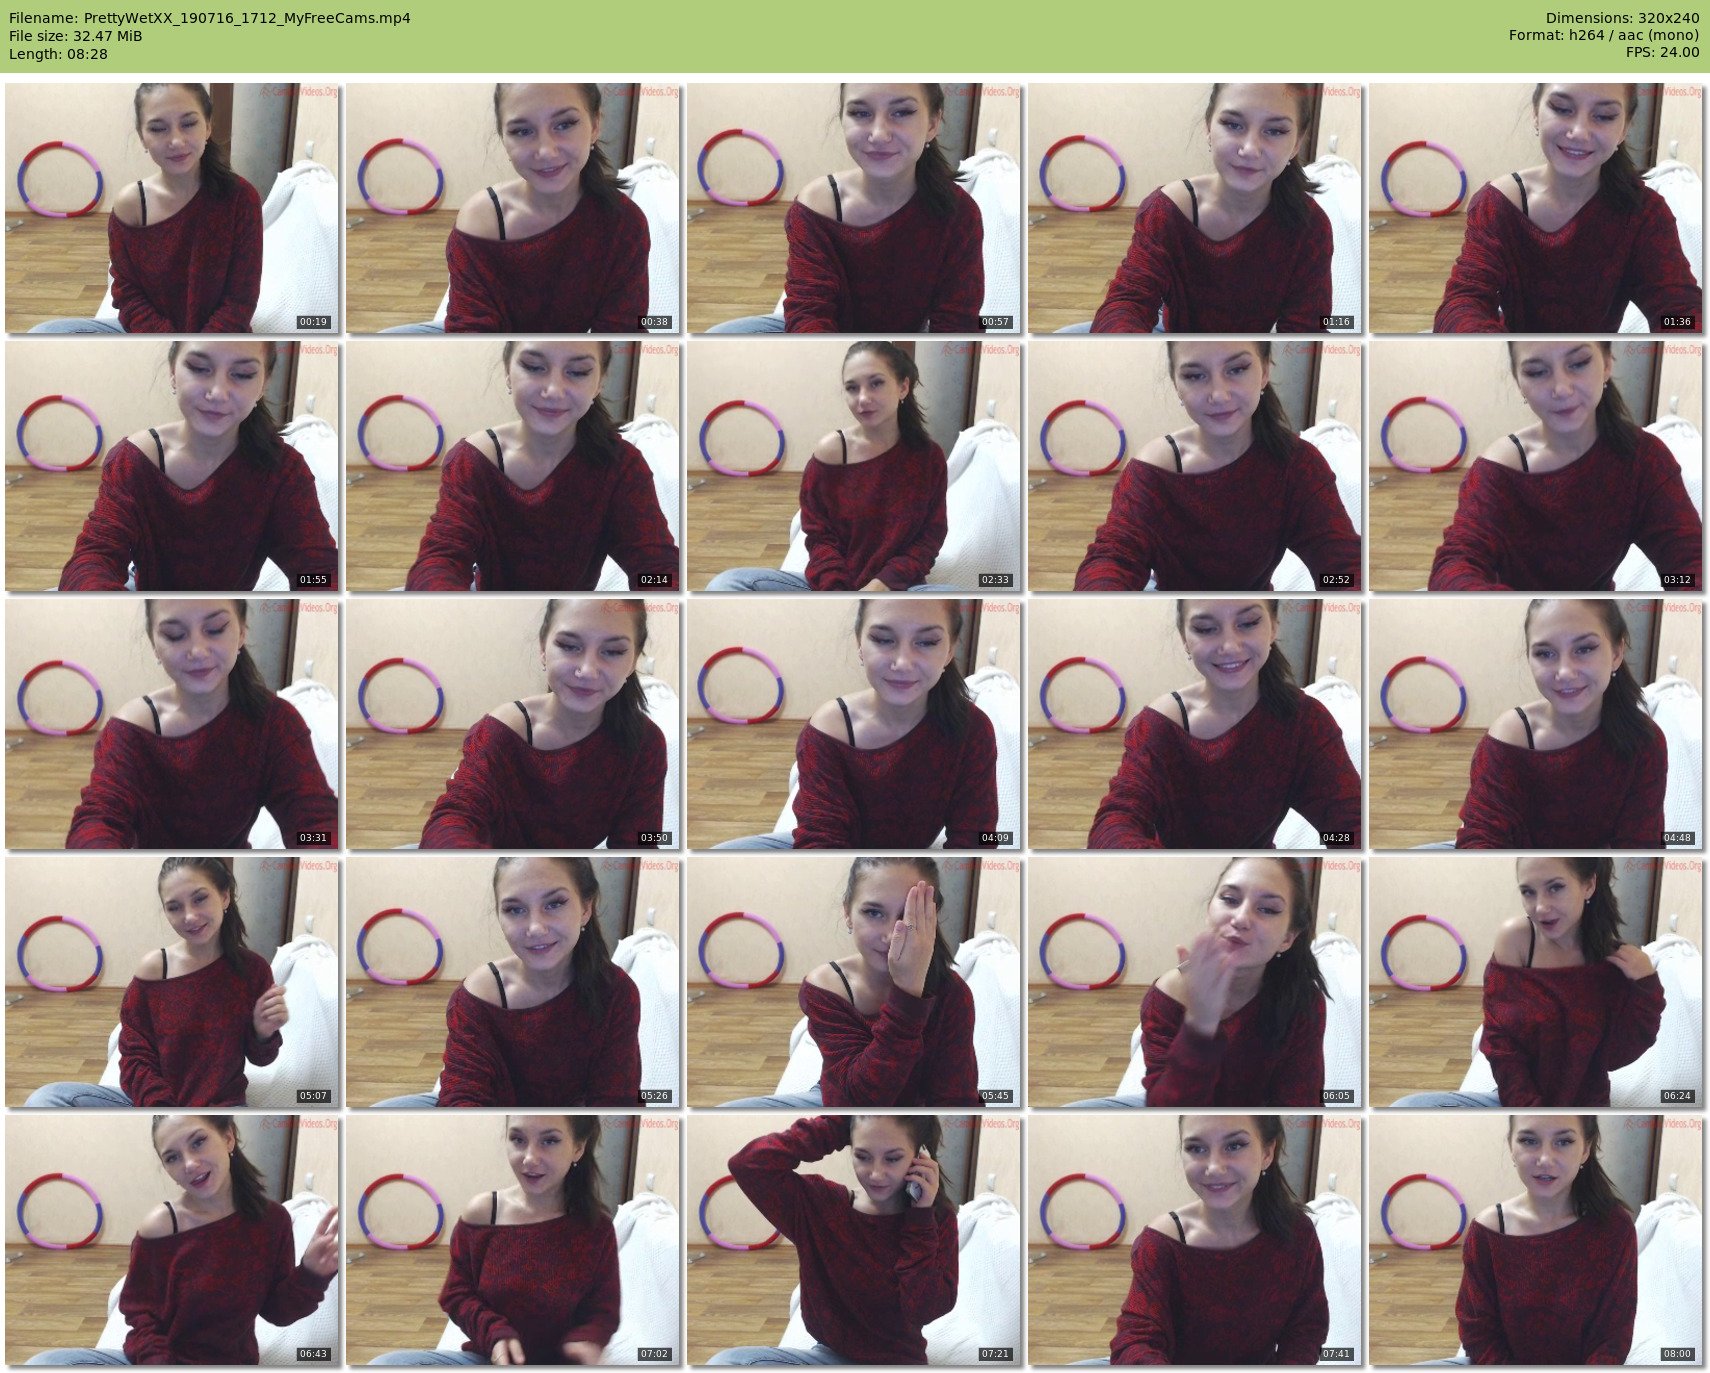
Task: Click the hand-over-face frame at 05:45
Action: pyautogui.click(x=854, y=982)
